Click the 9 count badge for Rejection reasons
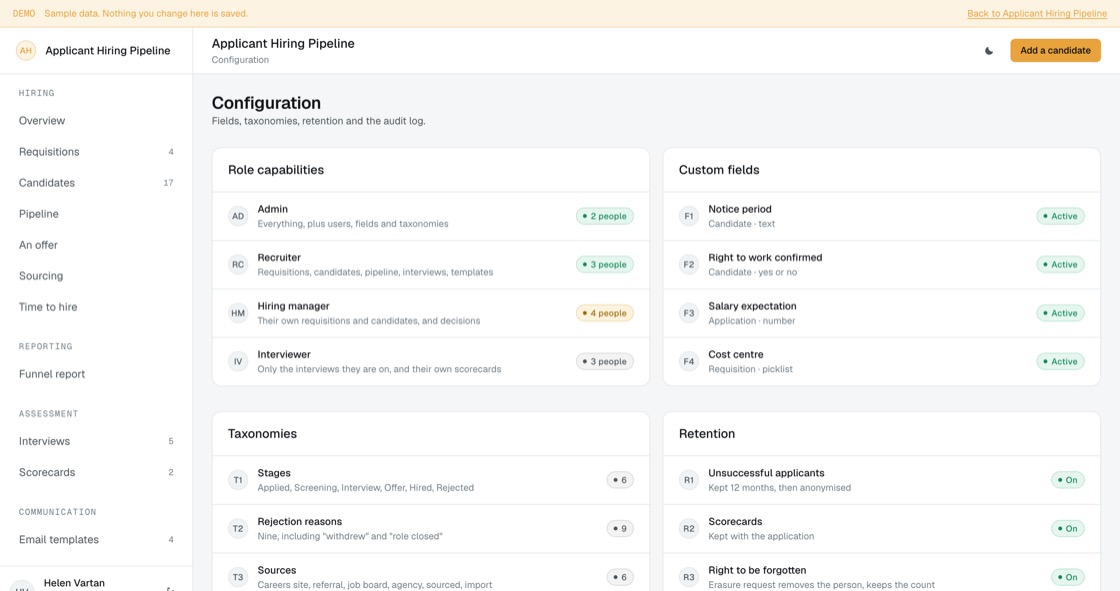This screenshot has height=591, width=1120. [x=619, y=529]
